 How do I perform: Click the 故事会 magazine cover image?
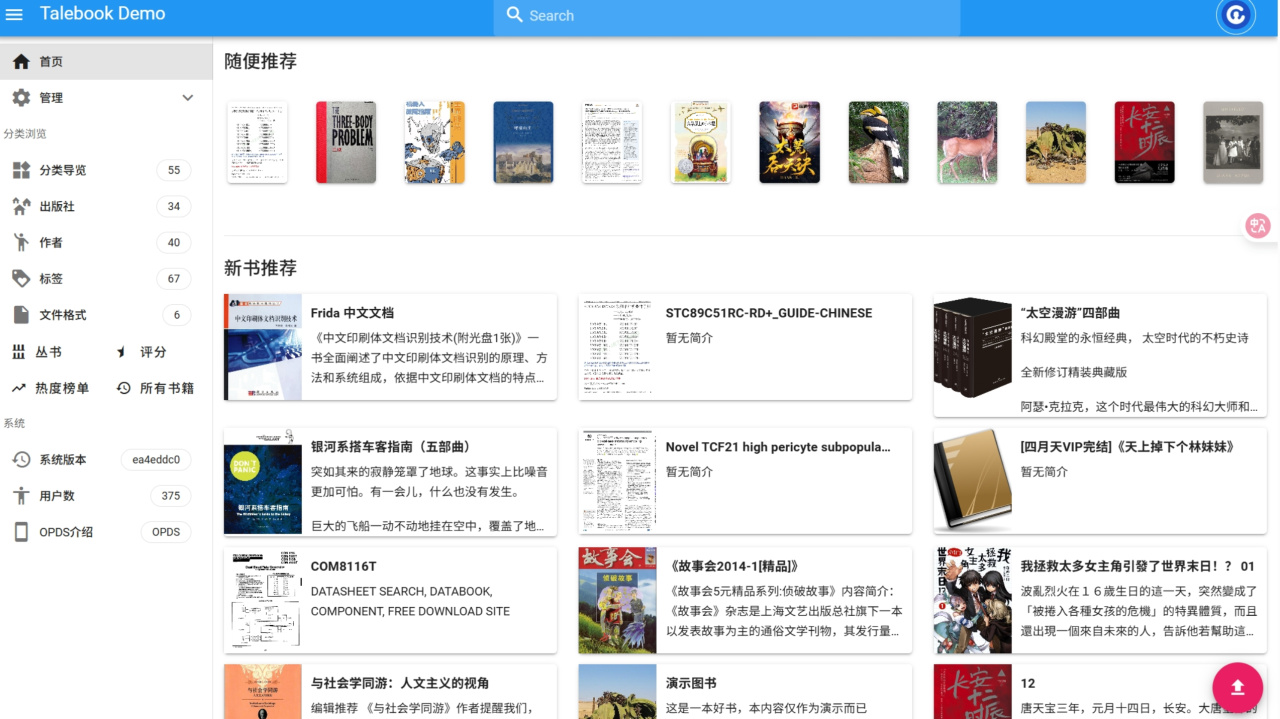618,600
